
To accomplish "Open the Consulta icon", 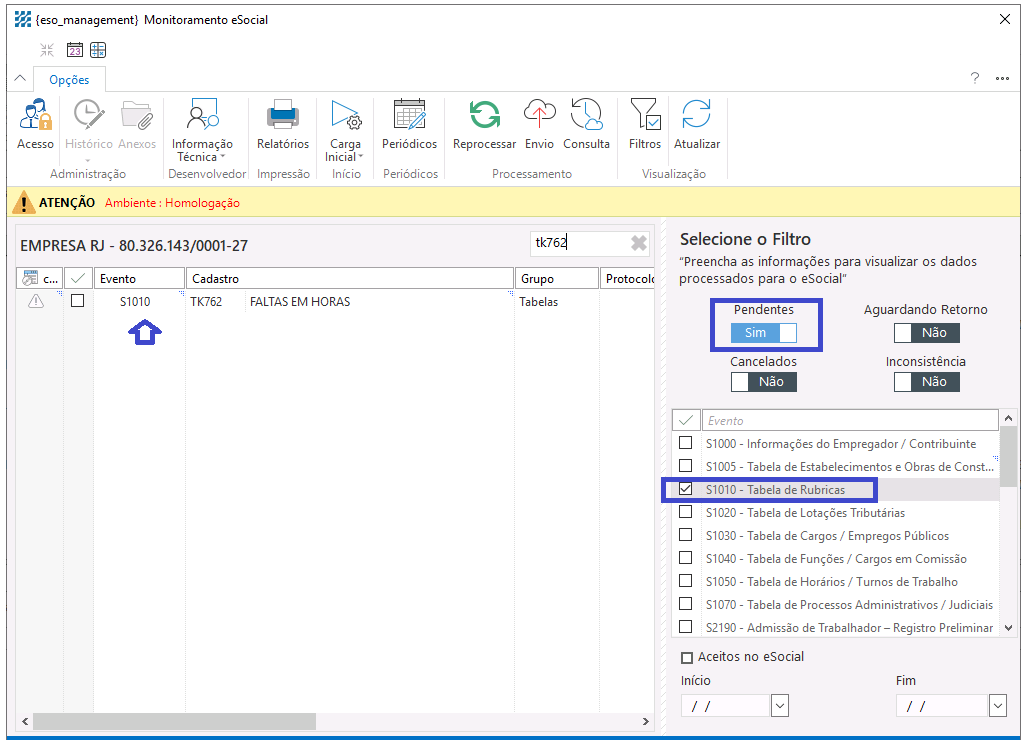I will [x=586, y=118].
